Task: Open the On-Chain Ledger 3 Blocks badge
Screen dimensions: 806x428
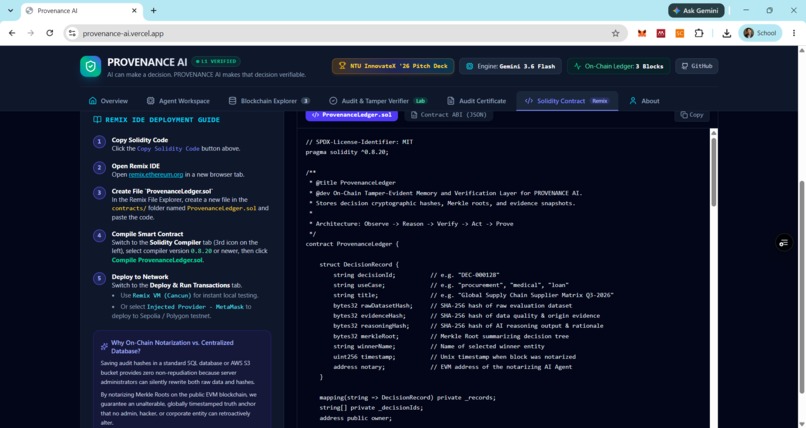Action: tap(618, 66)
